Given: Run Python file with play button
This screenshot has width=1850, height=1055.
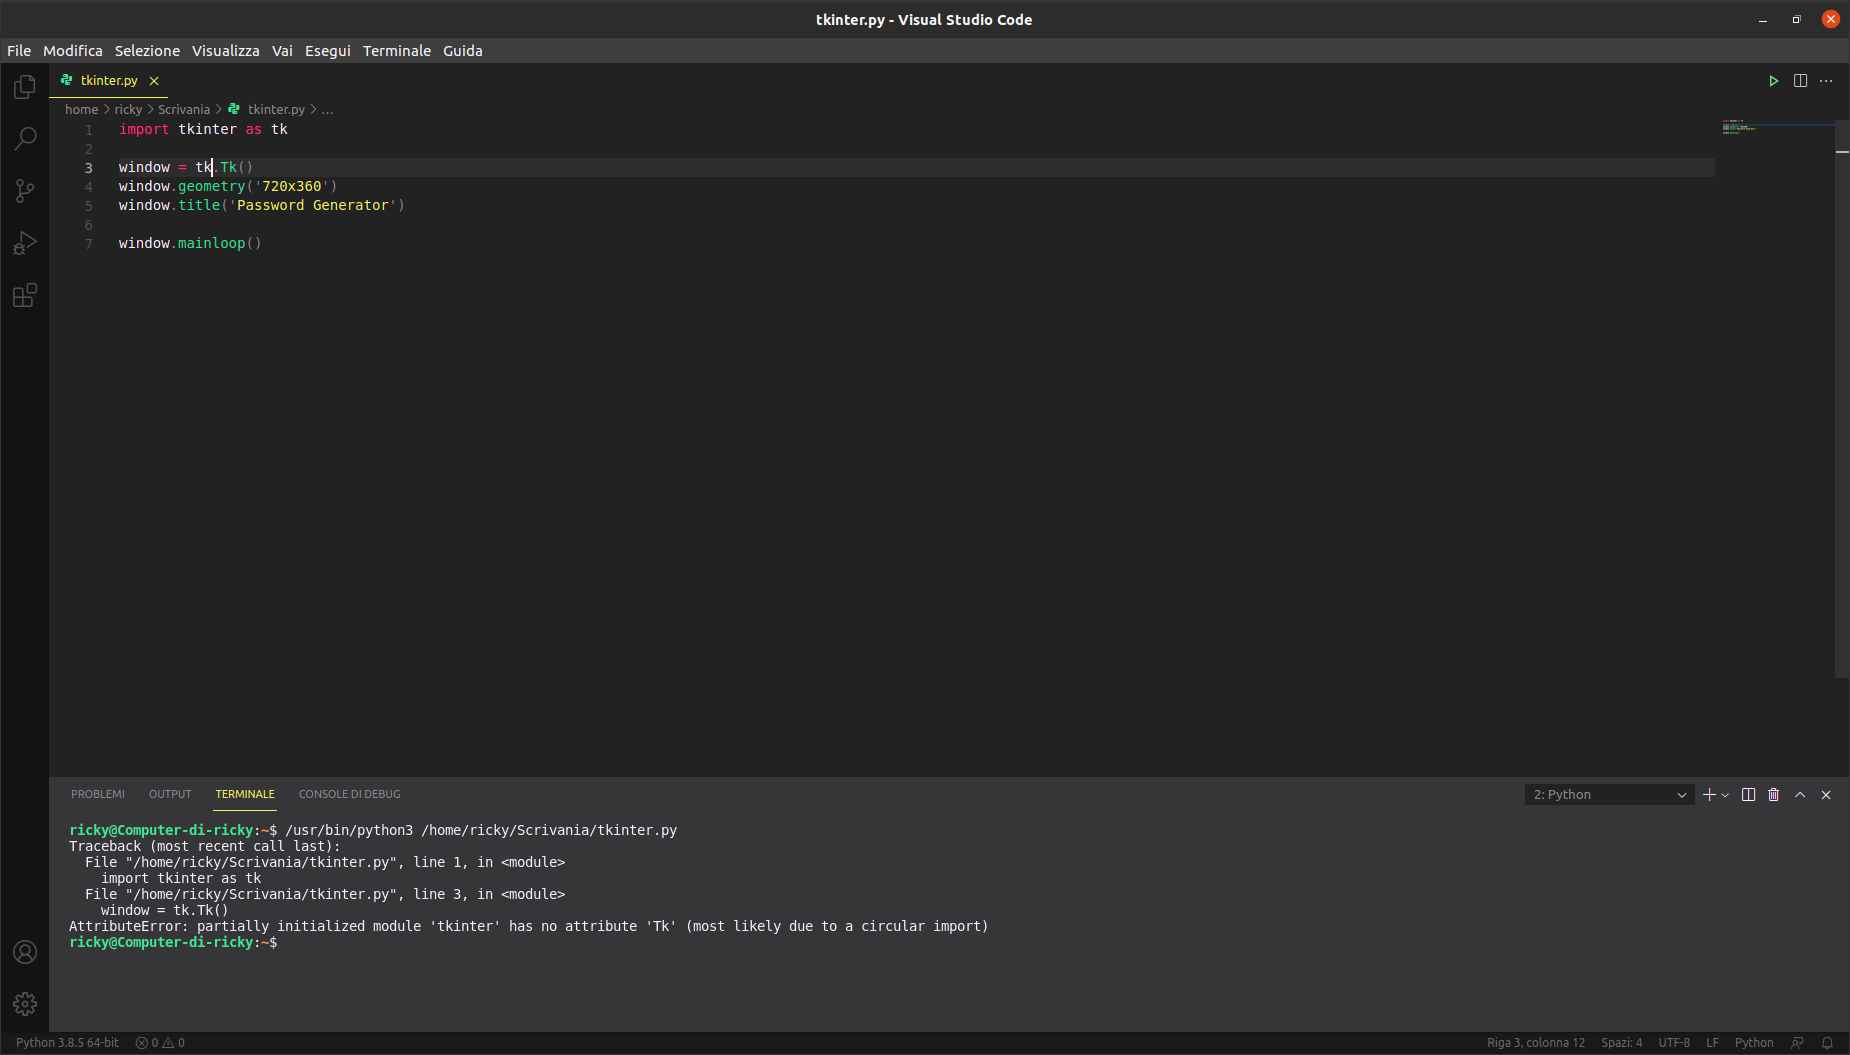Looking at the screenshot, I should coord(1773,81).
